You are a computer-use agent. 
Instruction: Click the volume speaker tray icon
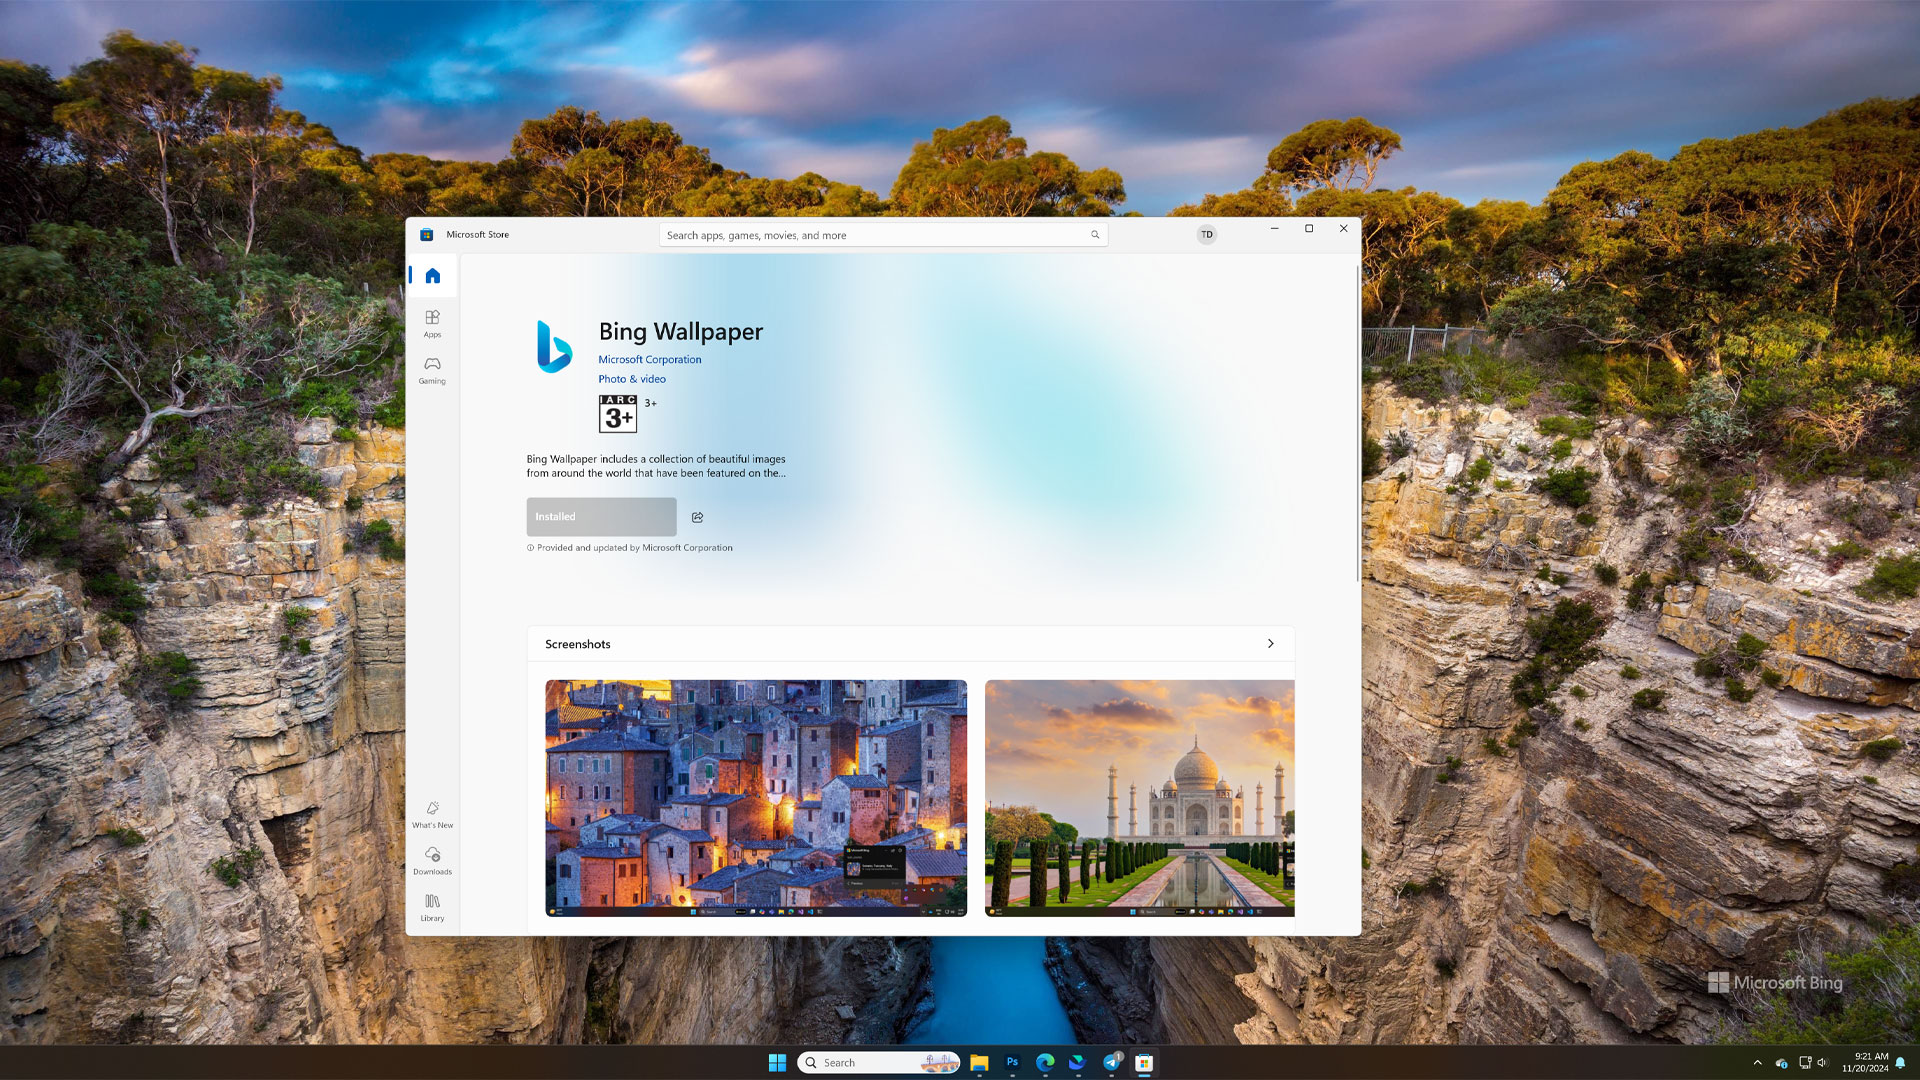point(1822,1063)
